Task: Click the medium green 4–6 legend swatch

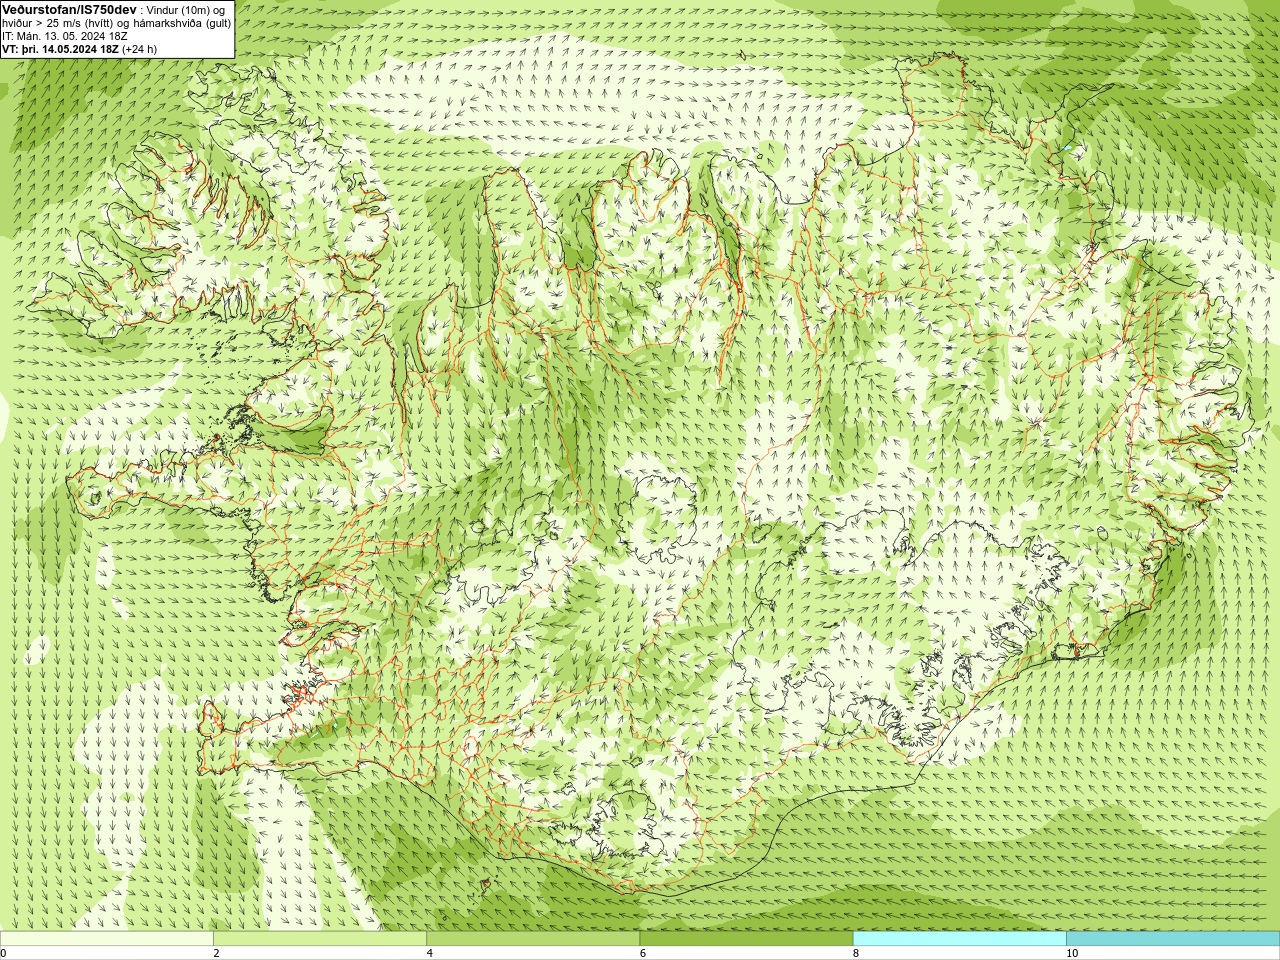Action: (x=533, y=939)
